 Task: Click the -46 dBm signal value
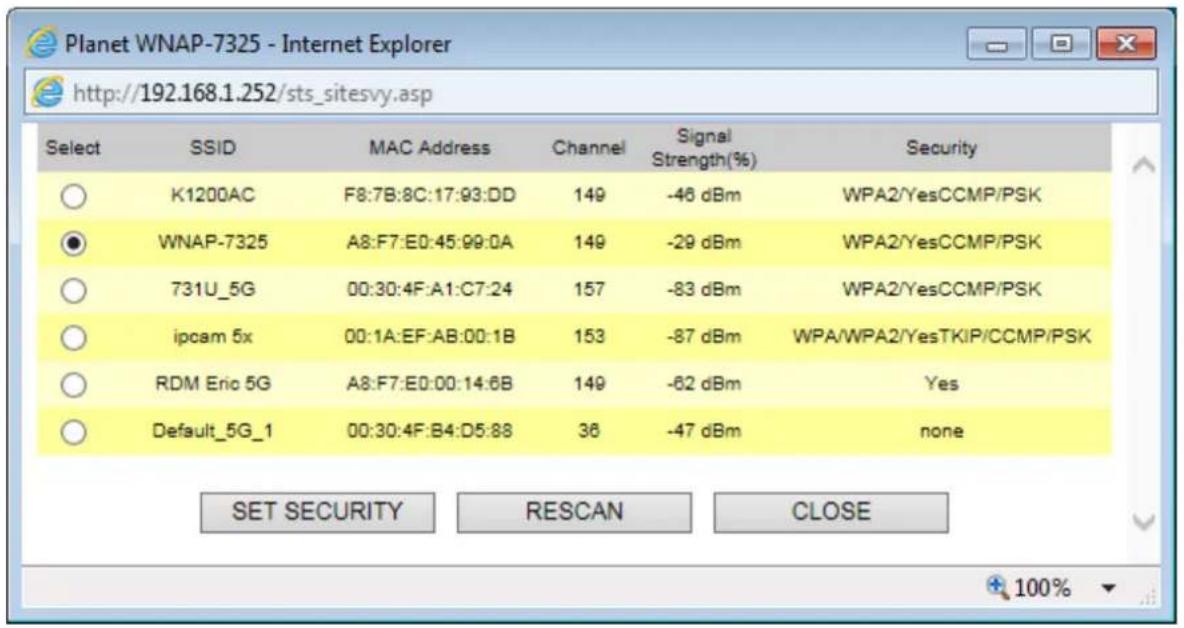coord(704,196)
